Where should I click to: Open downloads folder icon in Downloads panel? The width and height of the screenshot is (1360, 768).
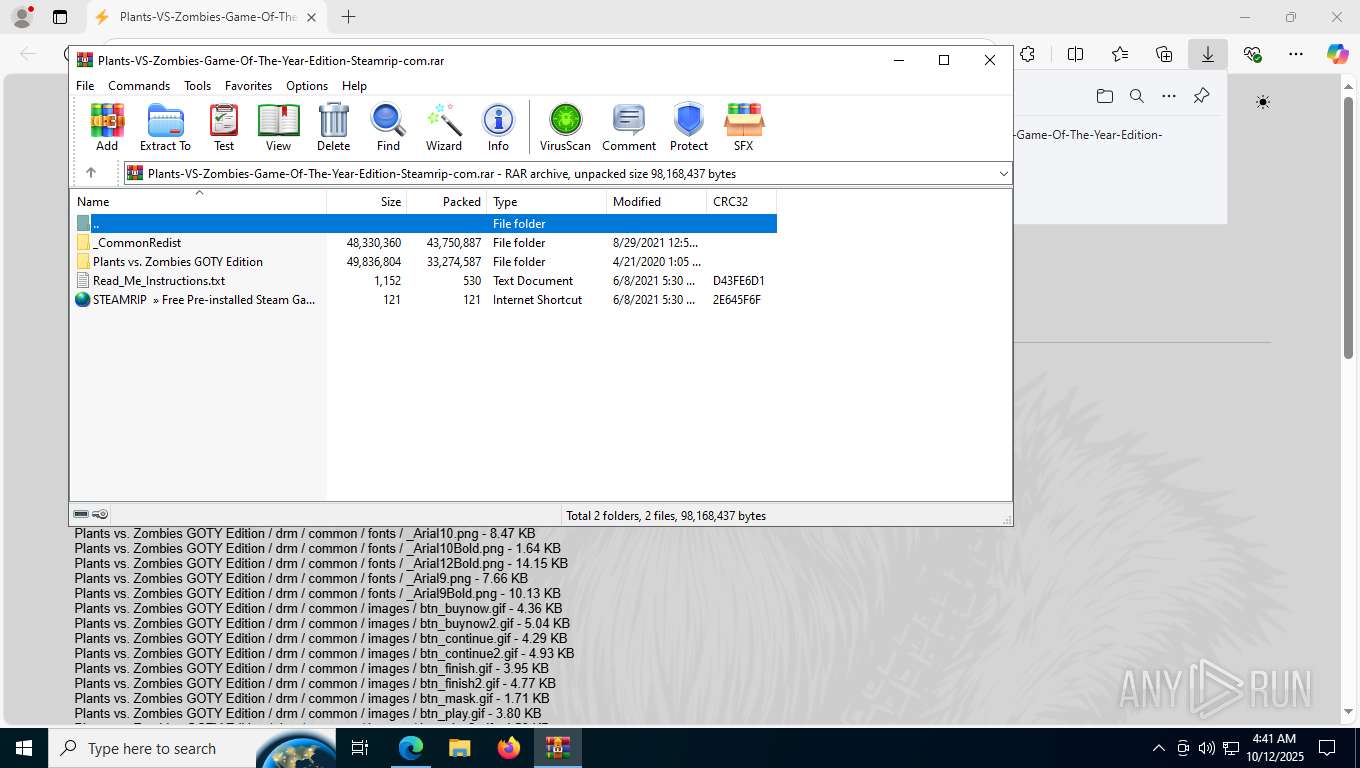tap(1105, 96)
